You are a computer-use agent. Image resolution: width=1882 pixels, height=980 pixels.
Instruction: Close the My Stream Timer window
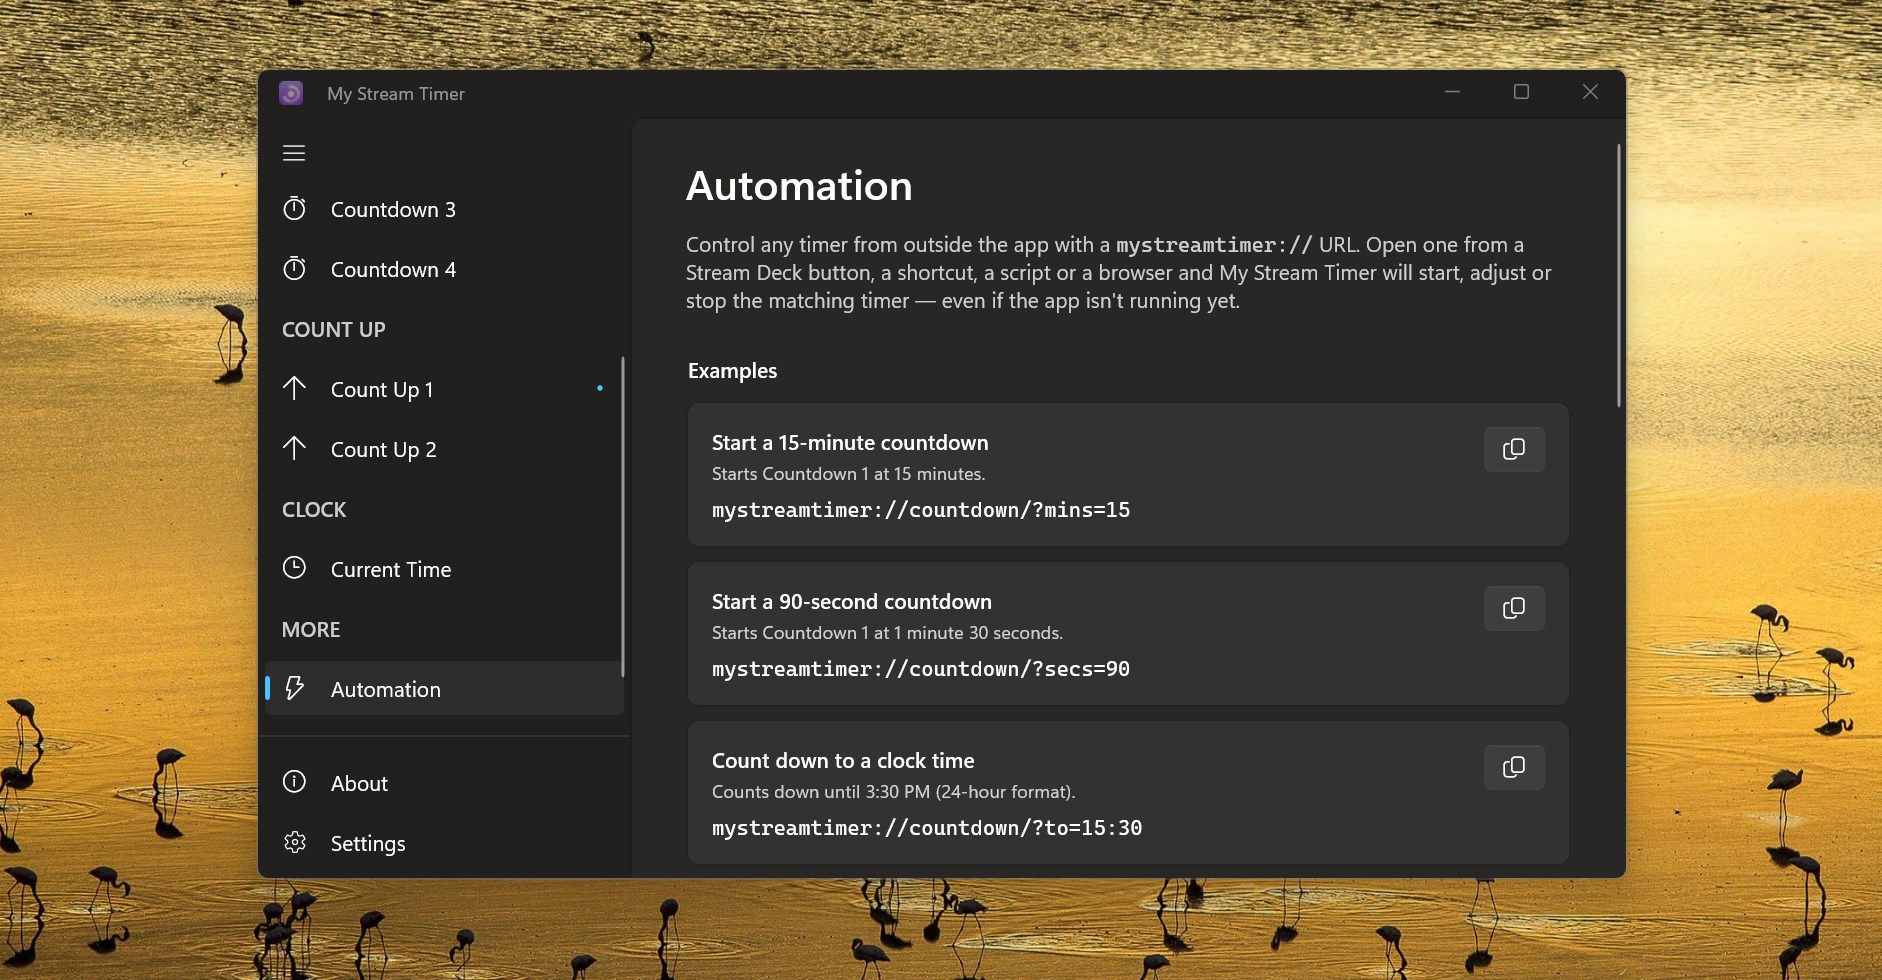click(1590, 92)
